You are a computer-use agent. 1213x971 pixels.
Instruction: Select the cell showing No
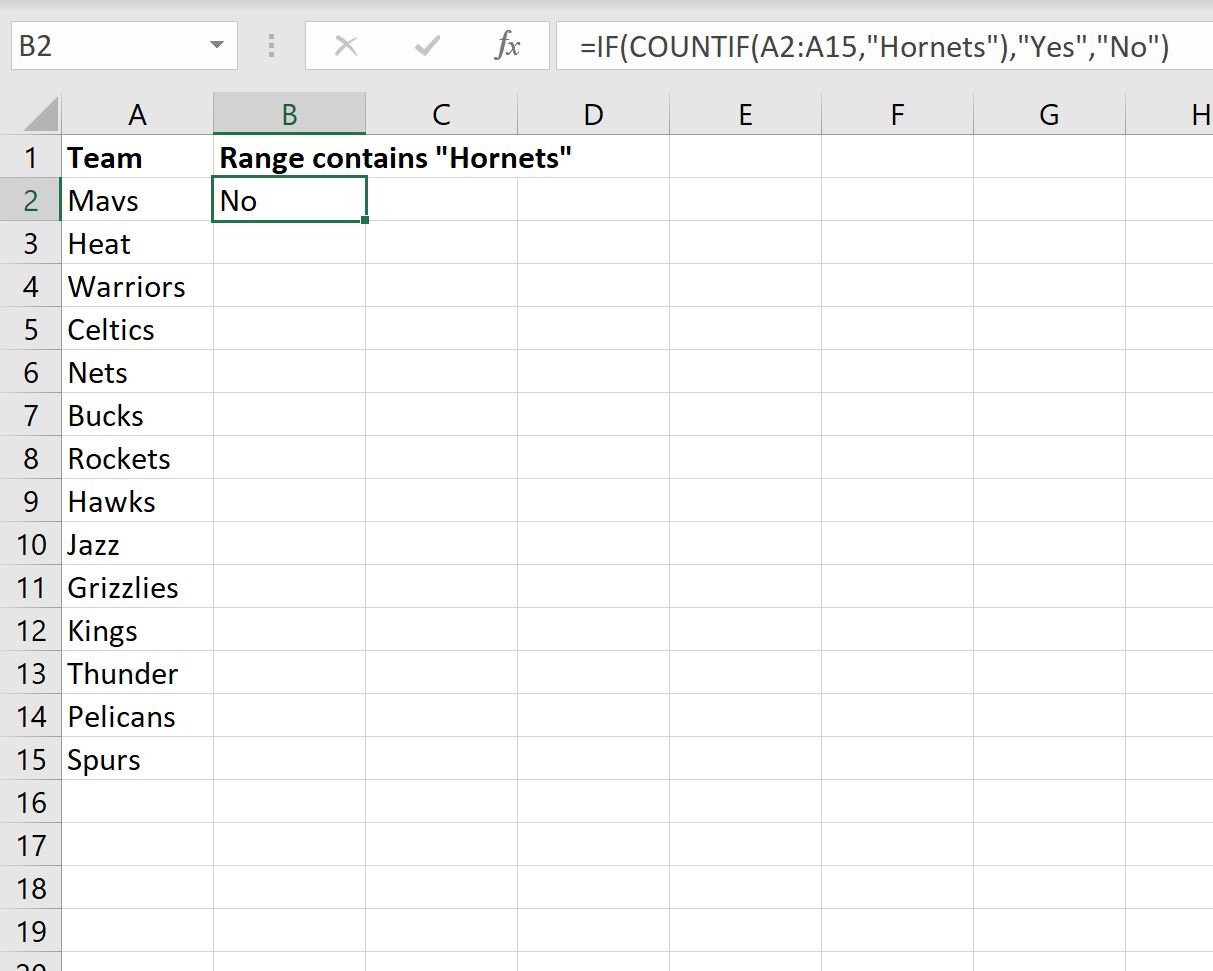pyautogui.click(x=289, y=199)
